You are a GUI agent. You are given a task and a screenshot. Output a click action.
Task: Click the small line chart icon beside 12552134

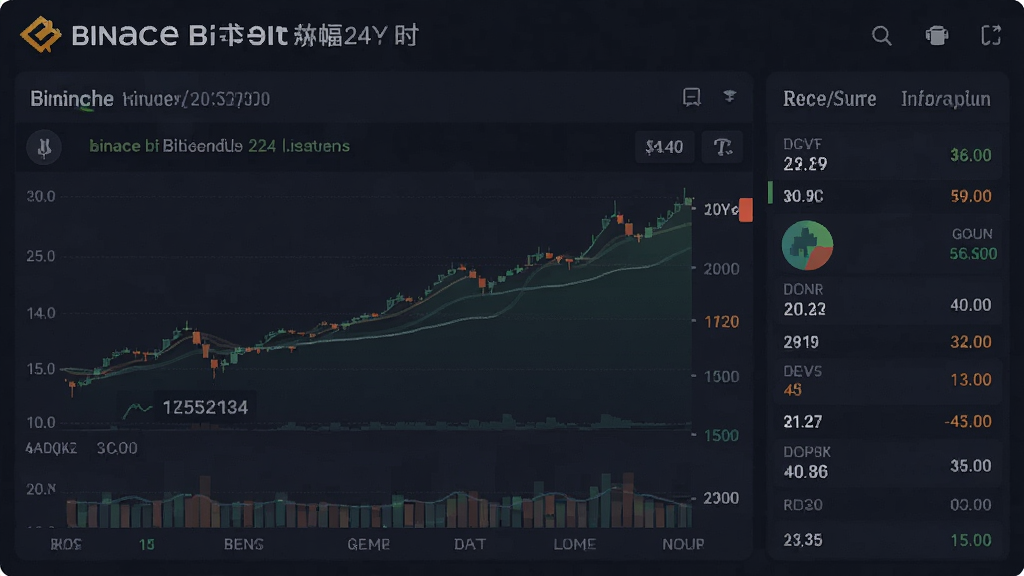coord(137,409)
